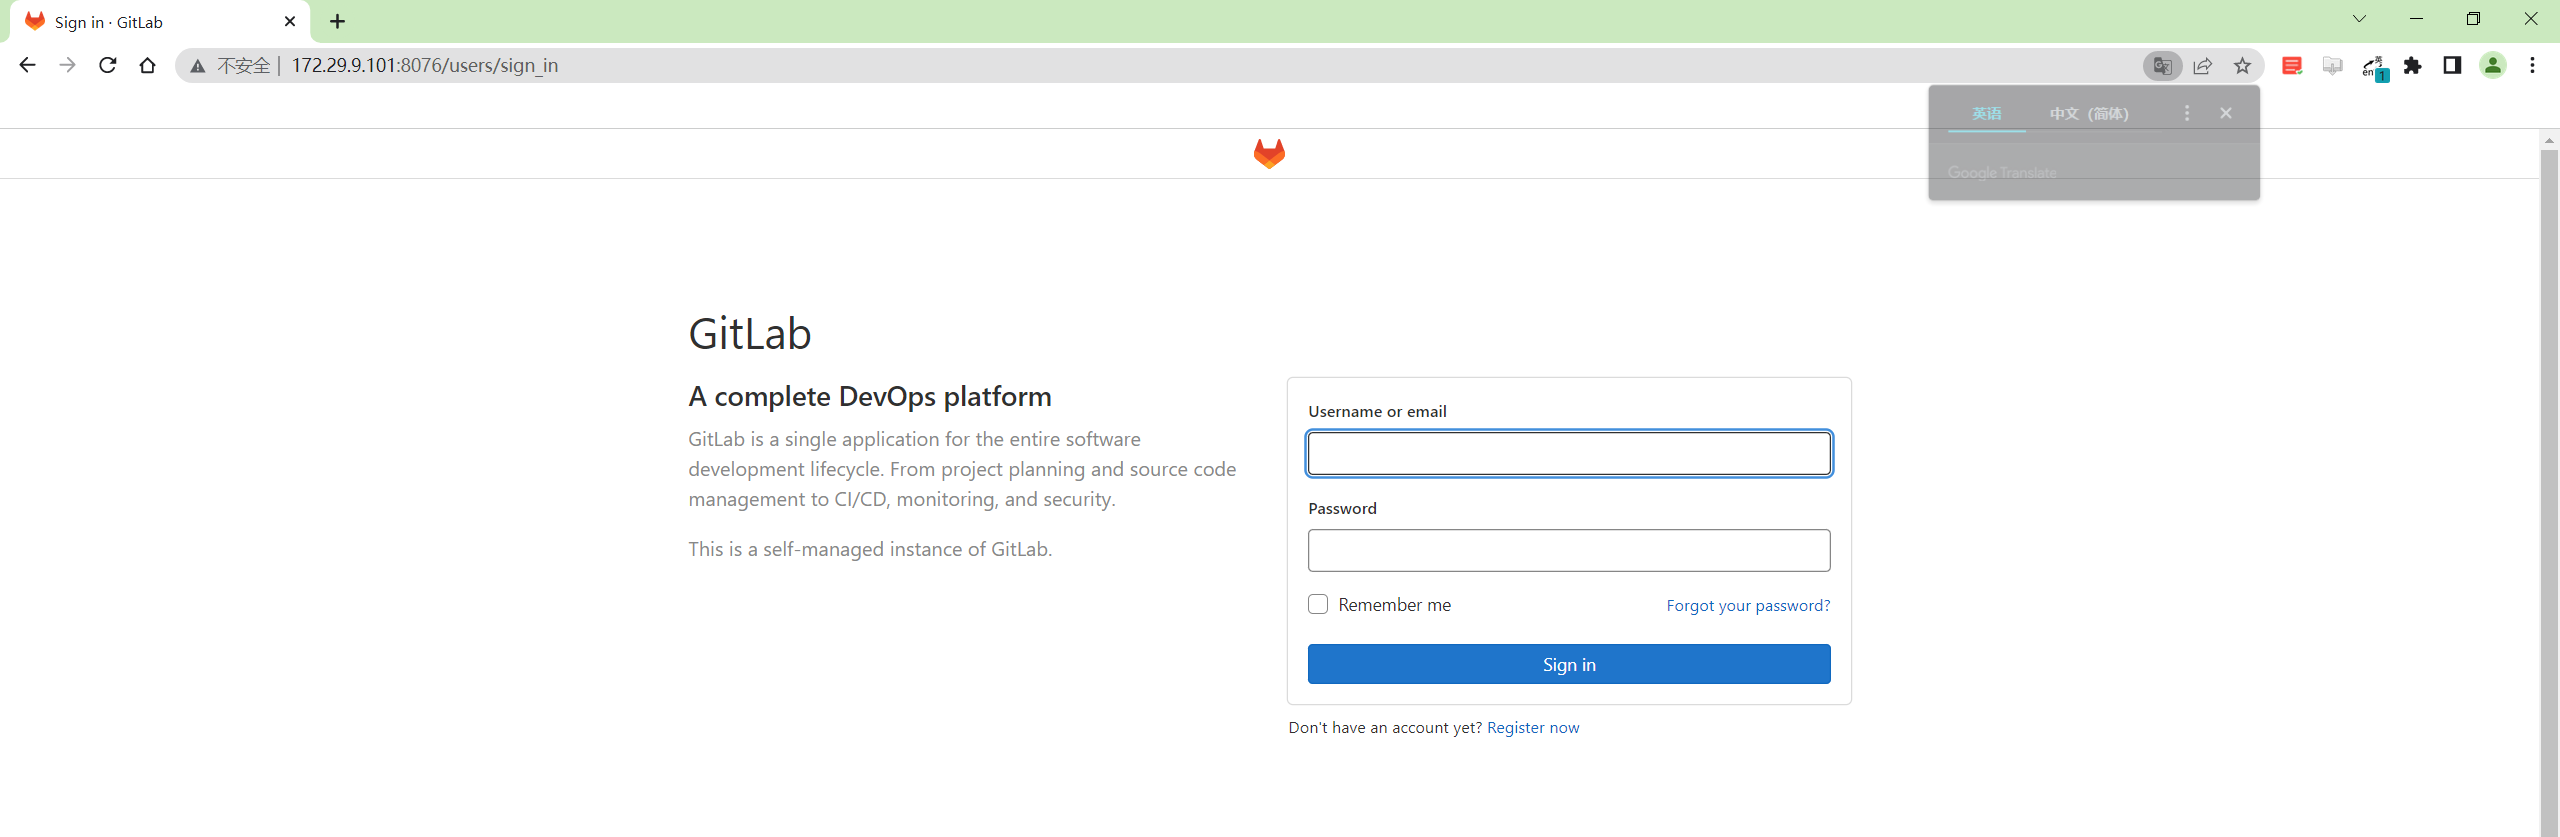Click 'This is a self-managed instance' text

[x=870, y=549]
